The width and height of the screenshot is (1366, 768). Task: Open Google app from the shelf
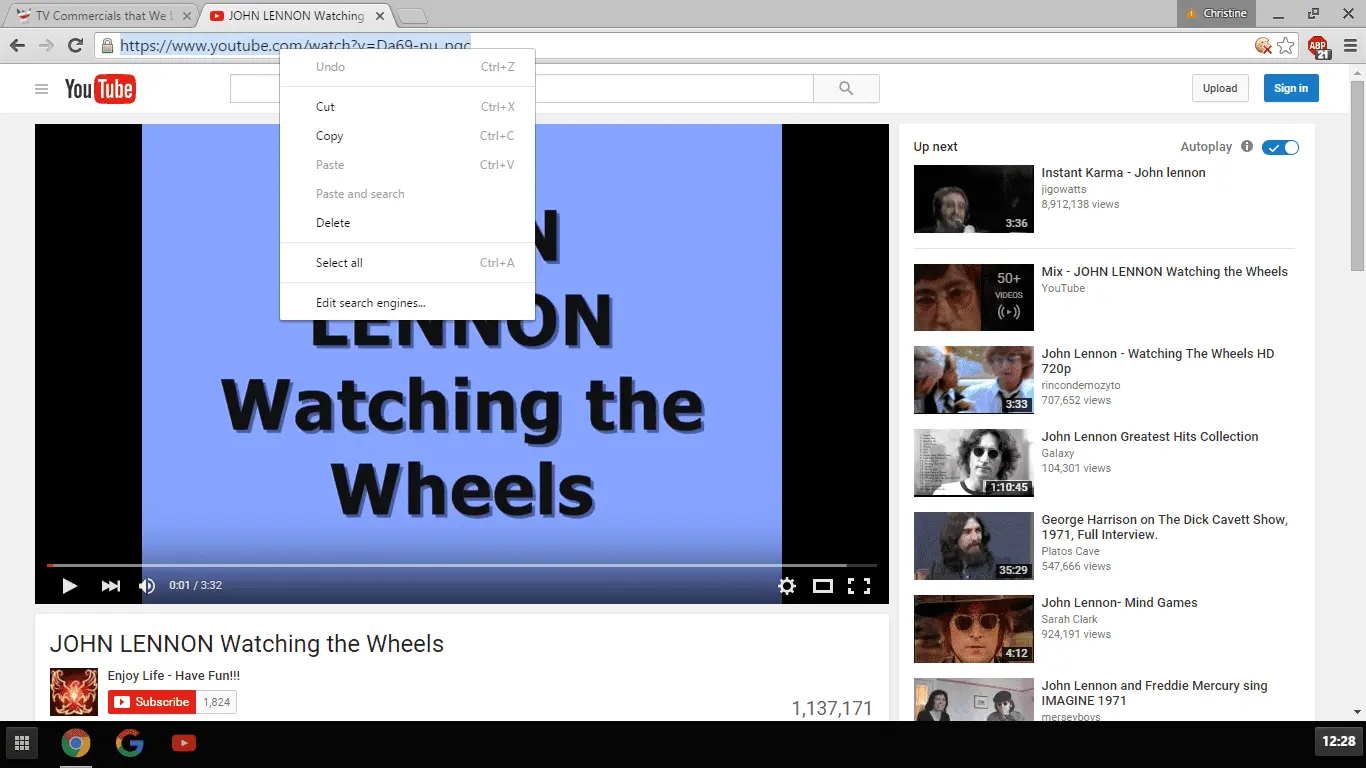129,743
